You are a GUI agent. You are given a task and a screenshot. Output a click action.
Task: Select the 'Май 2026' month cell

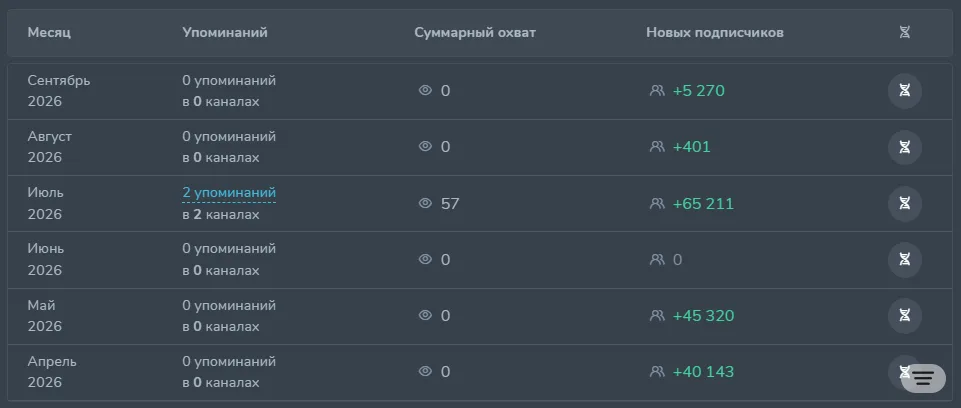45,315
